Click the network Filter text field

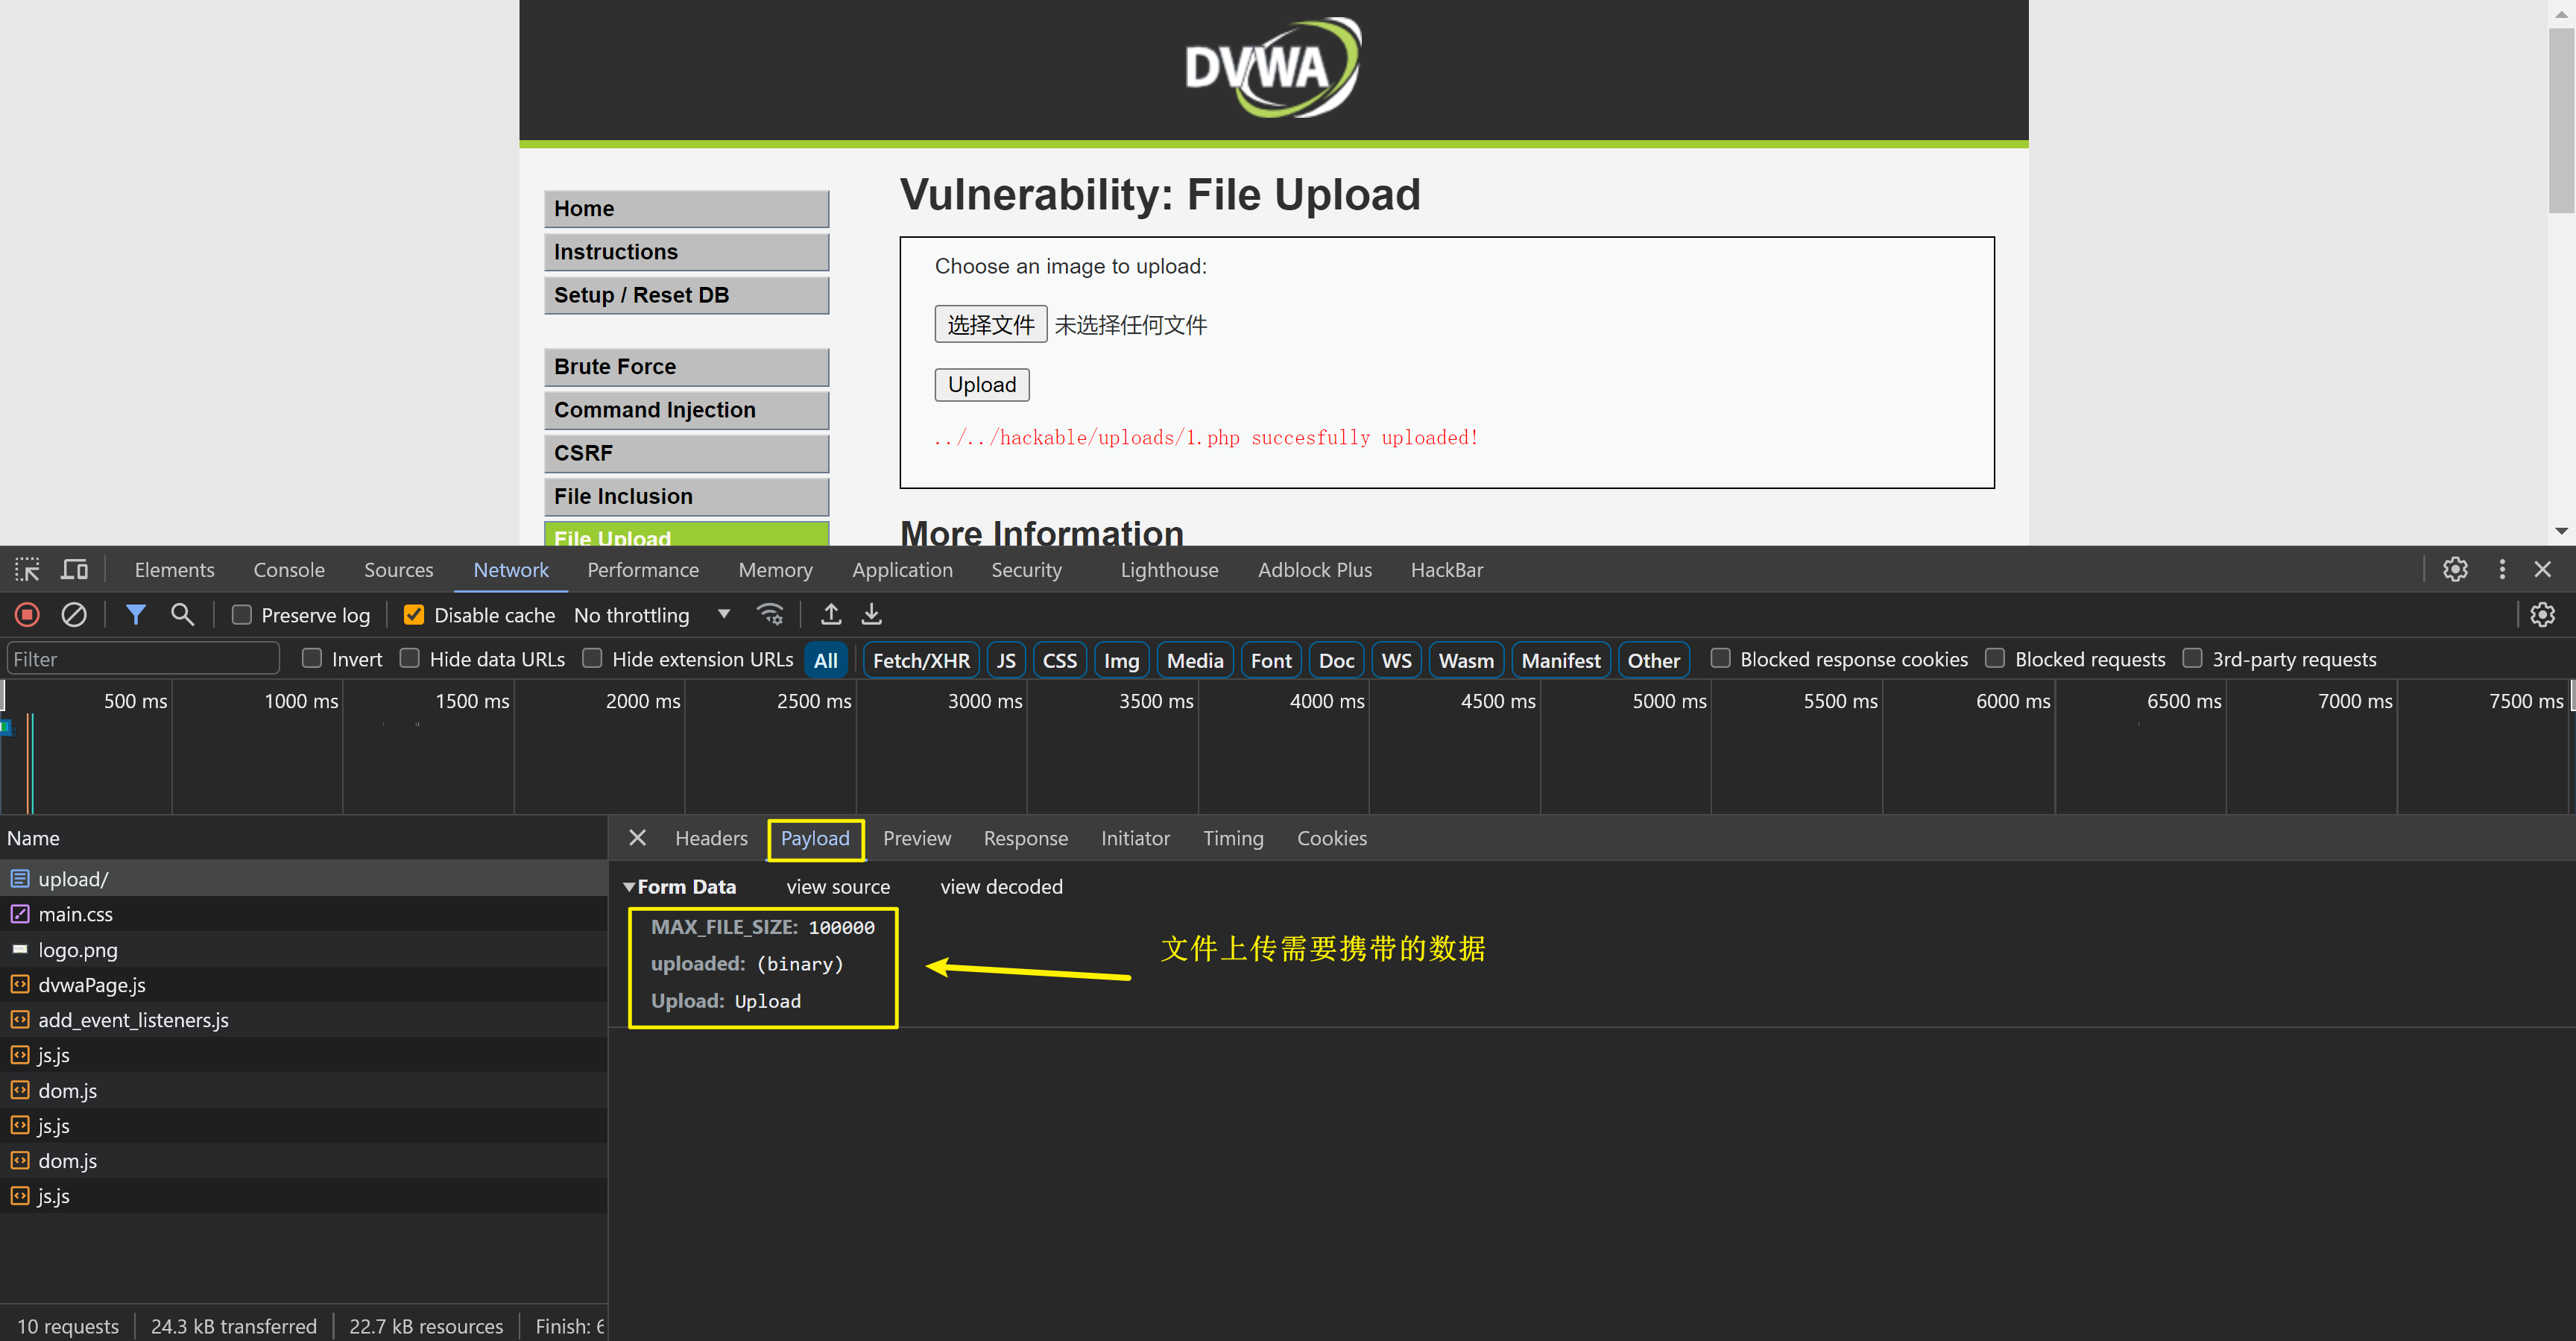(x=142, y=658)
